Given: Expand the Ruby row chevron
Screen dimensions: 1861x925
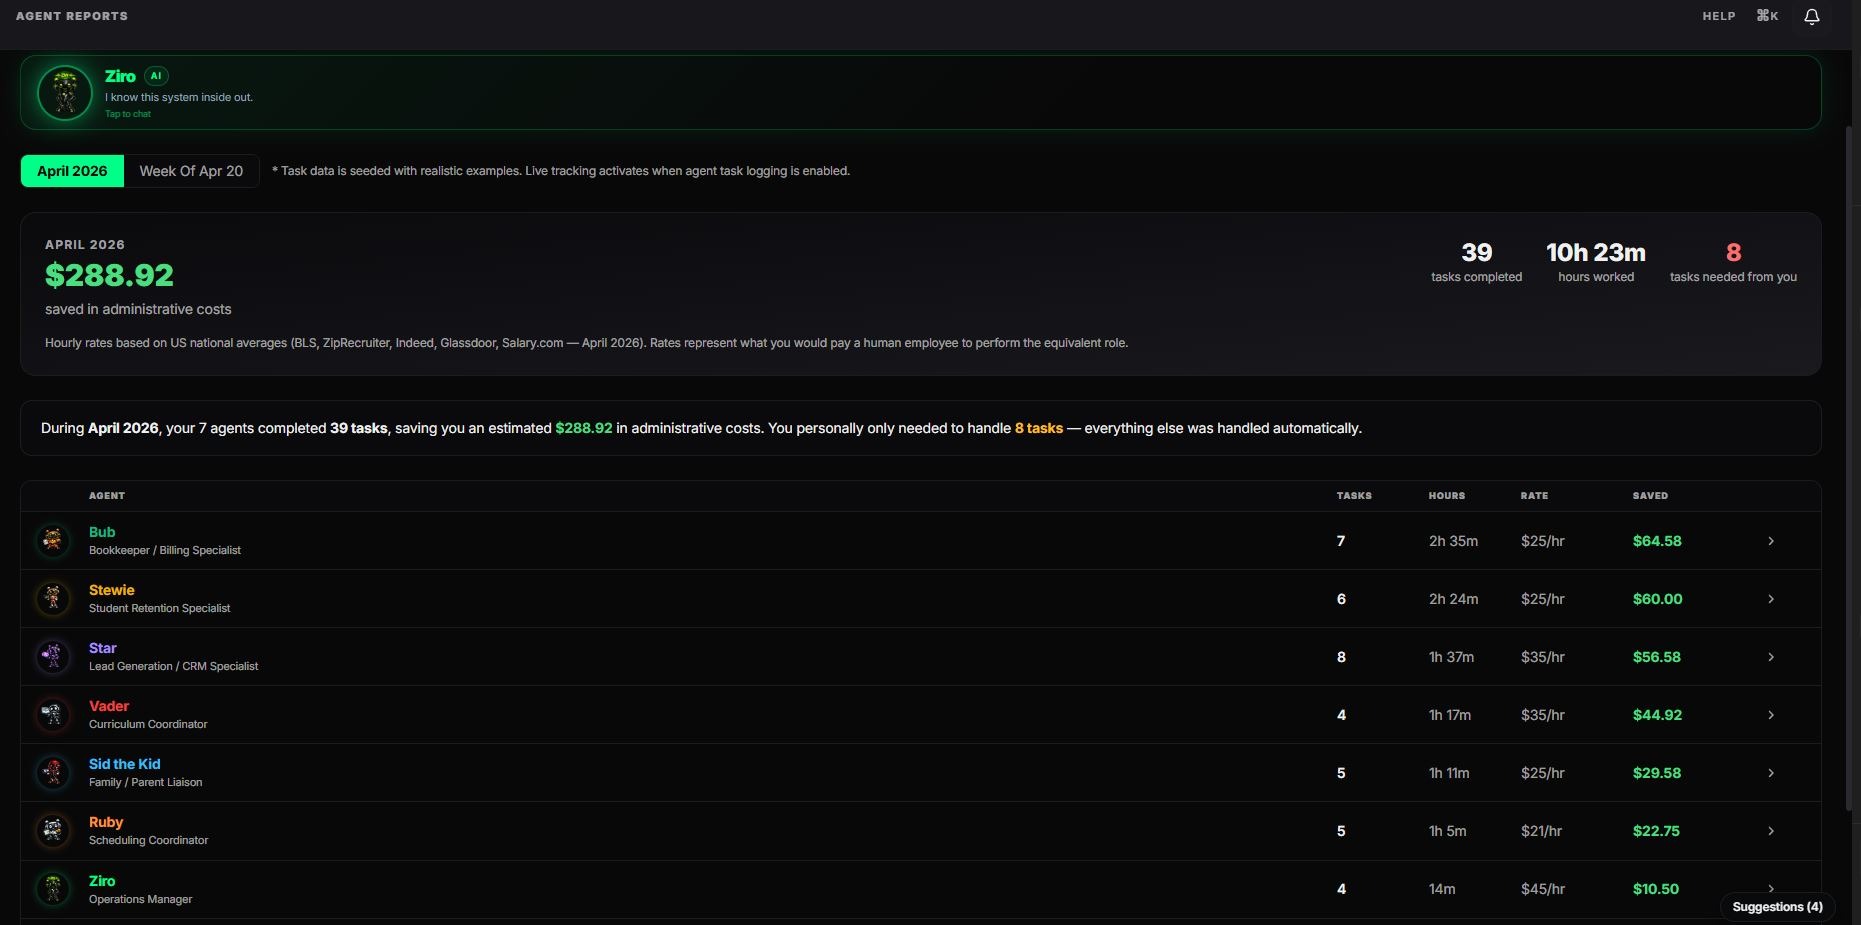Looking at the screenshot, I should point(1772,830).
